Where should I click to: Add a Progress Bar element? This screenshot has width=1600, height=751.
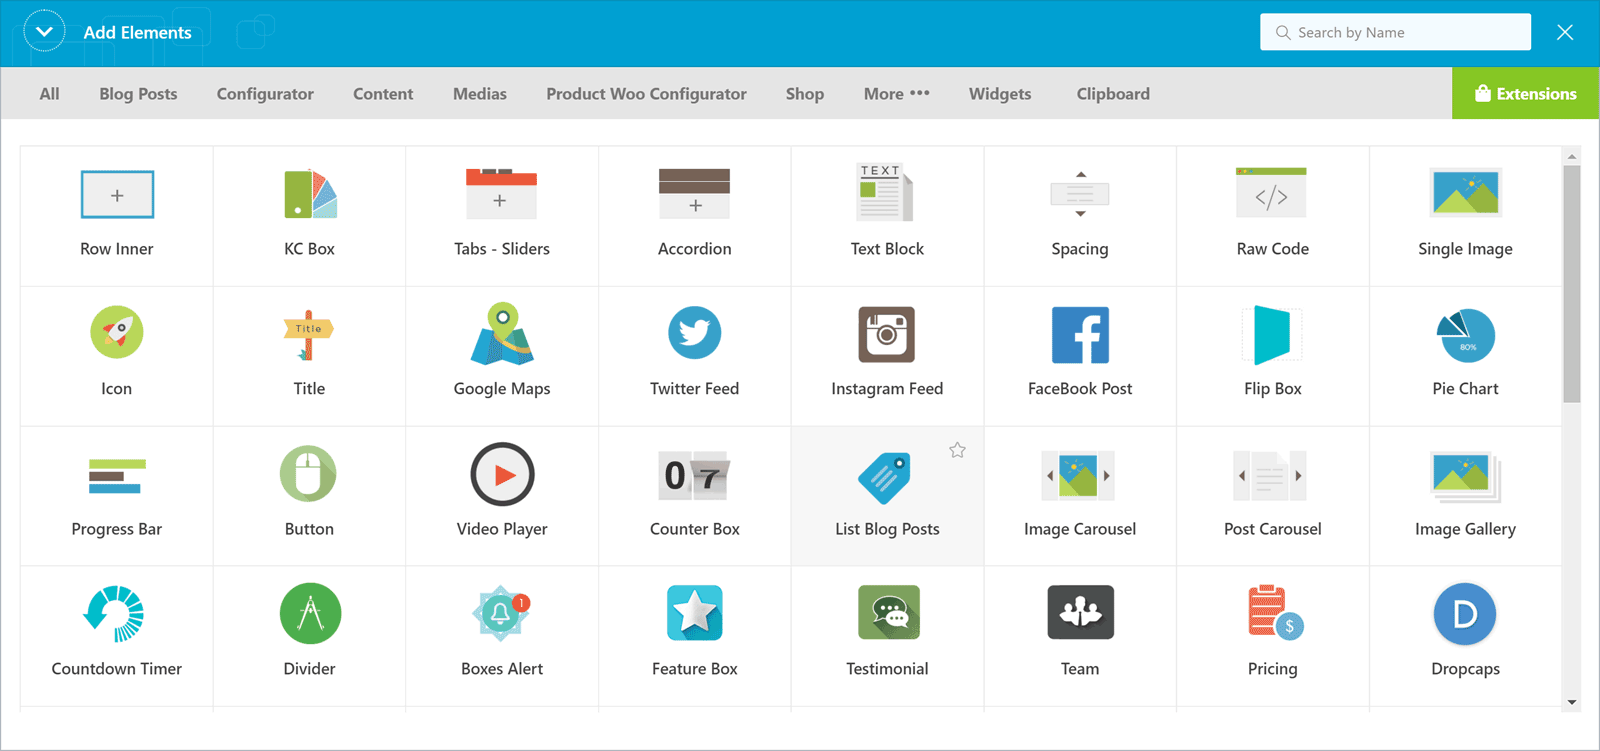click(x=117, y=496)
